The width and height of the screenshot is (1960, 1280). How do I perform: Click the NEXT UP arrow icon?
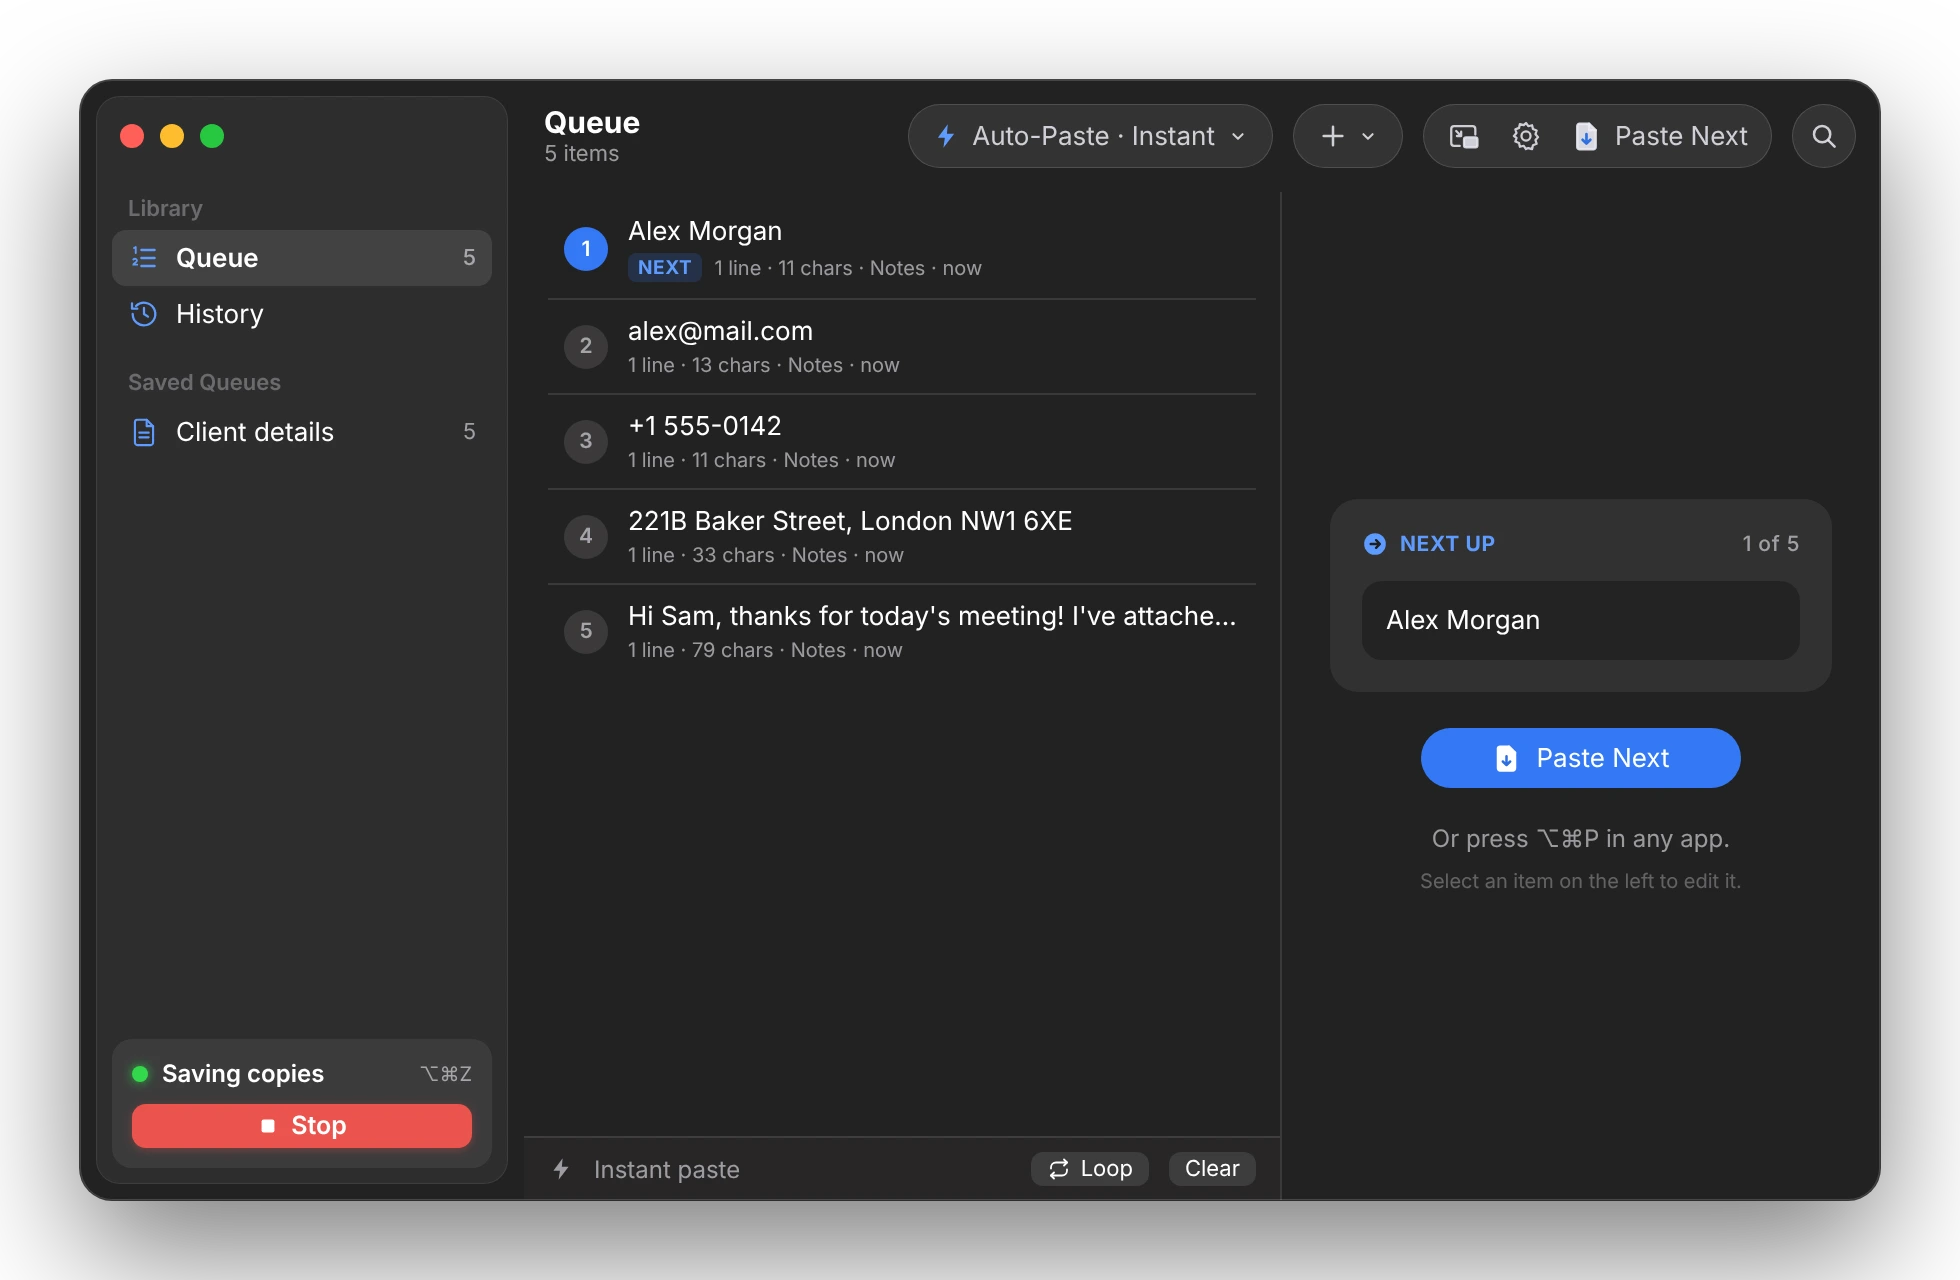[x=1375, y=544]
